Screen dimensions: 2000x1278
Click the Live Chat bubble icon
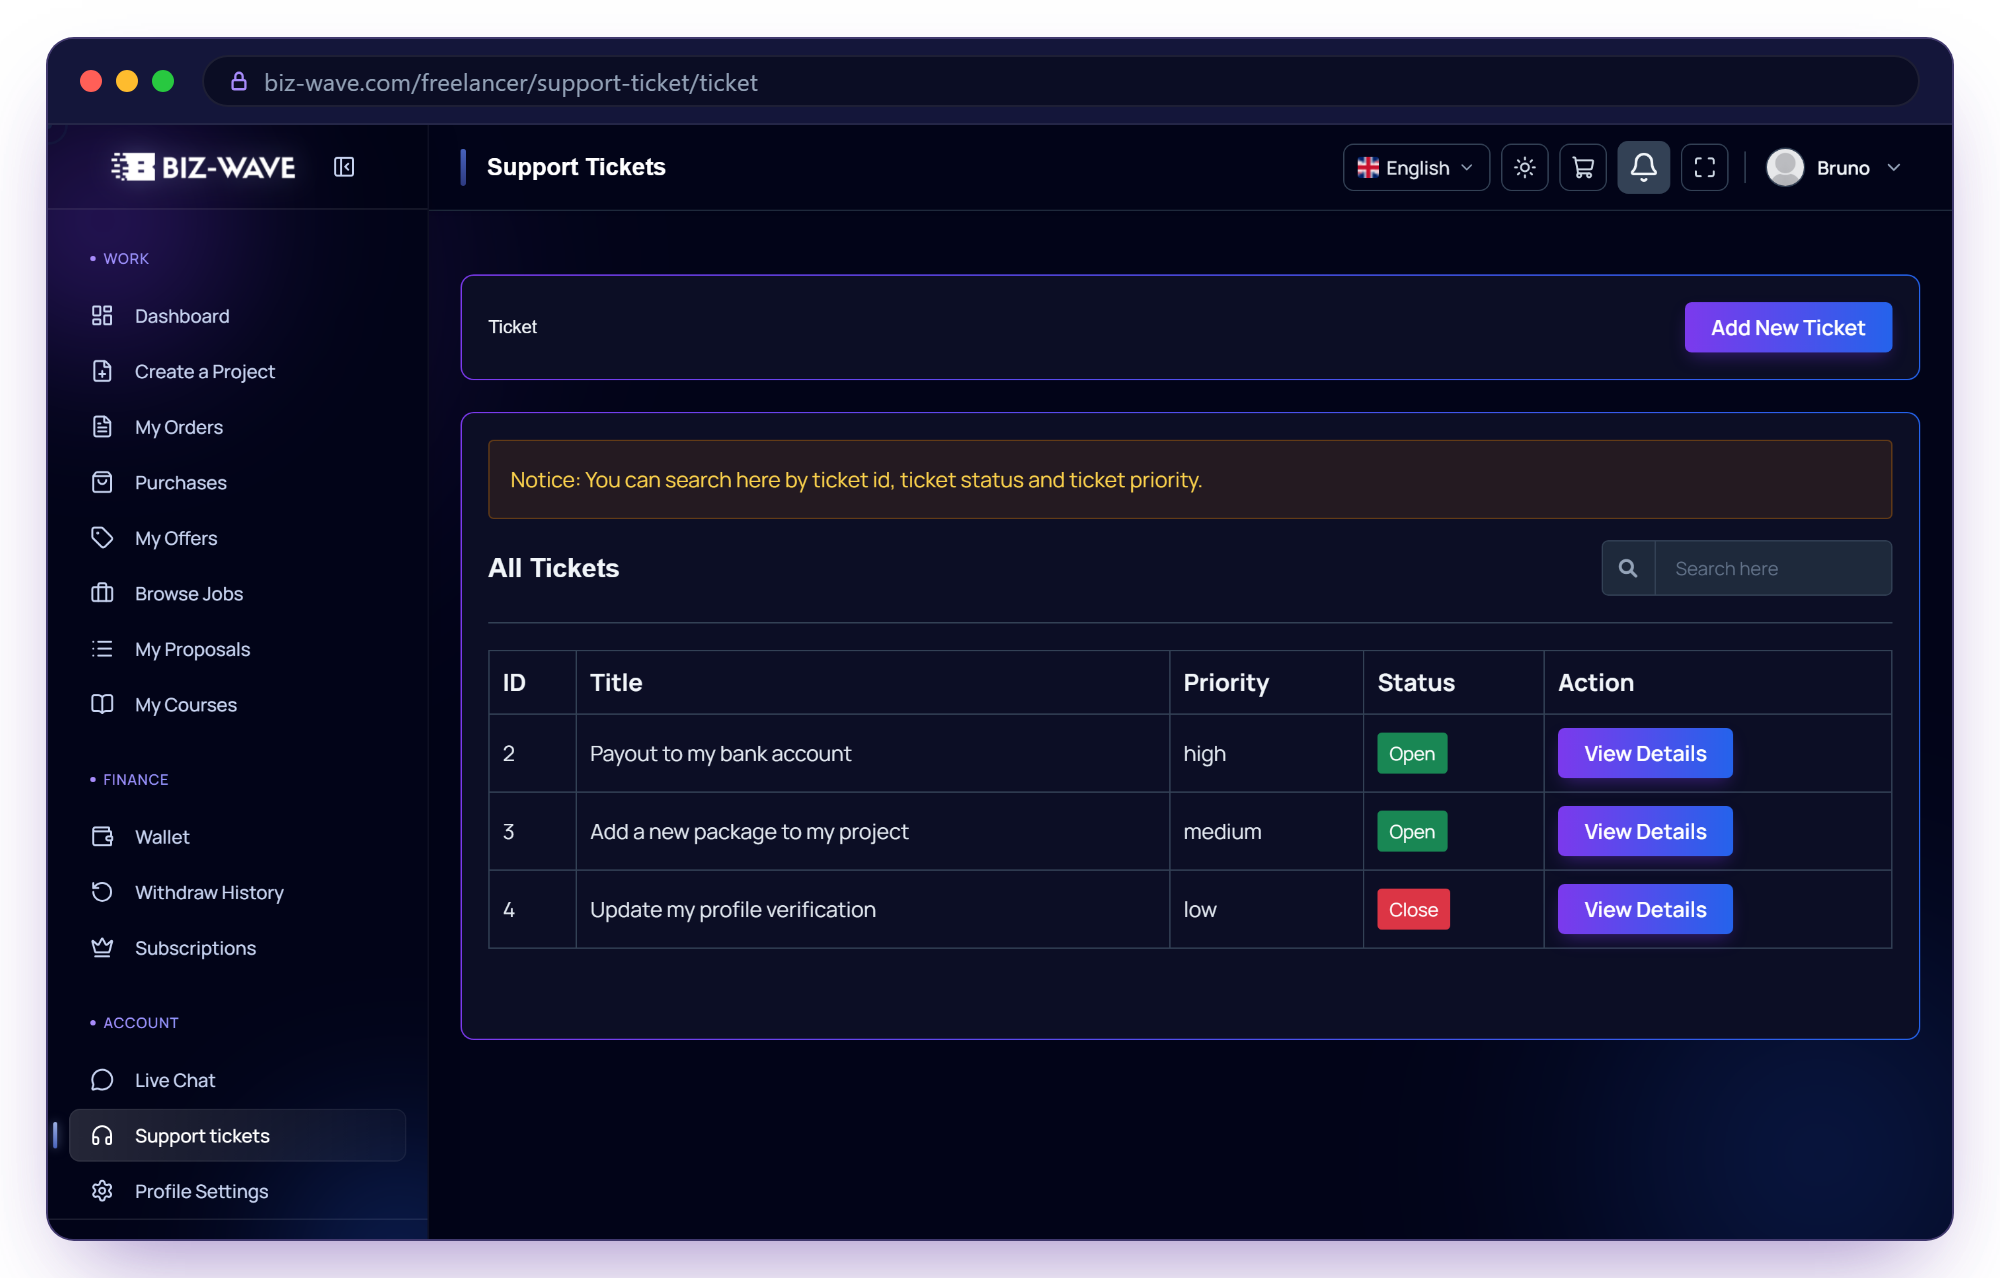102,1080
